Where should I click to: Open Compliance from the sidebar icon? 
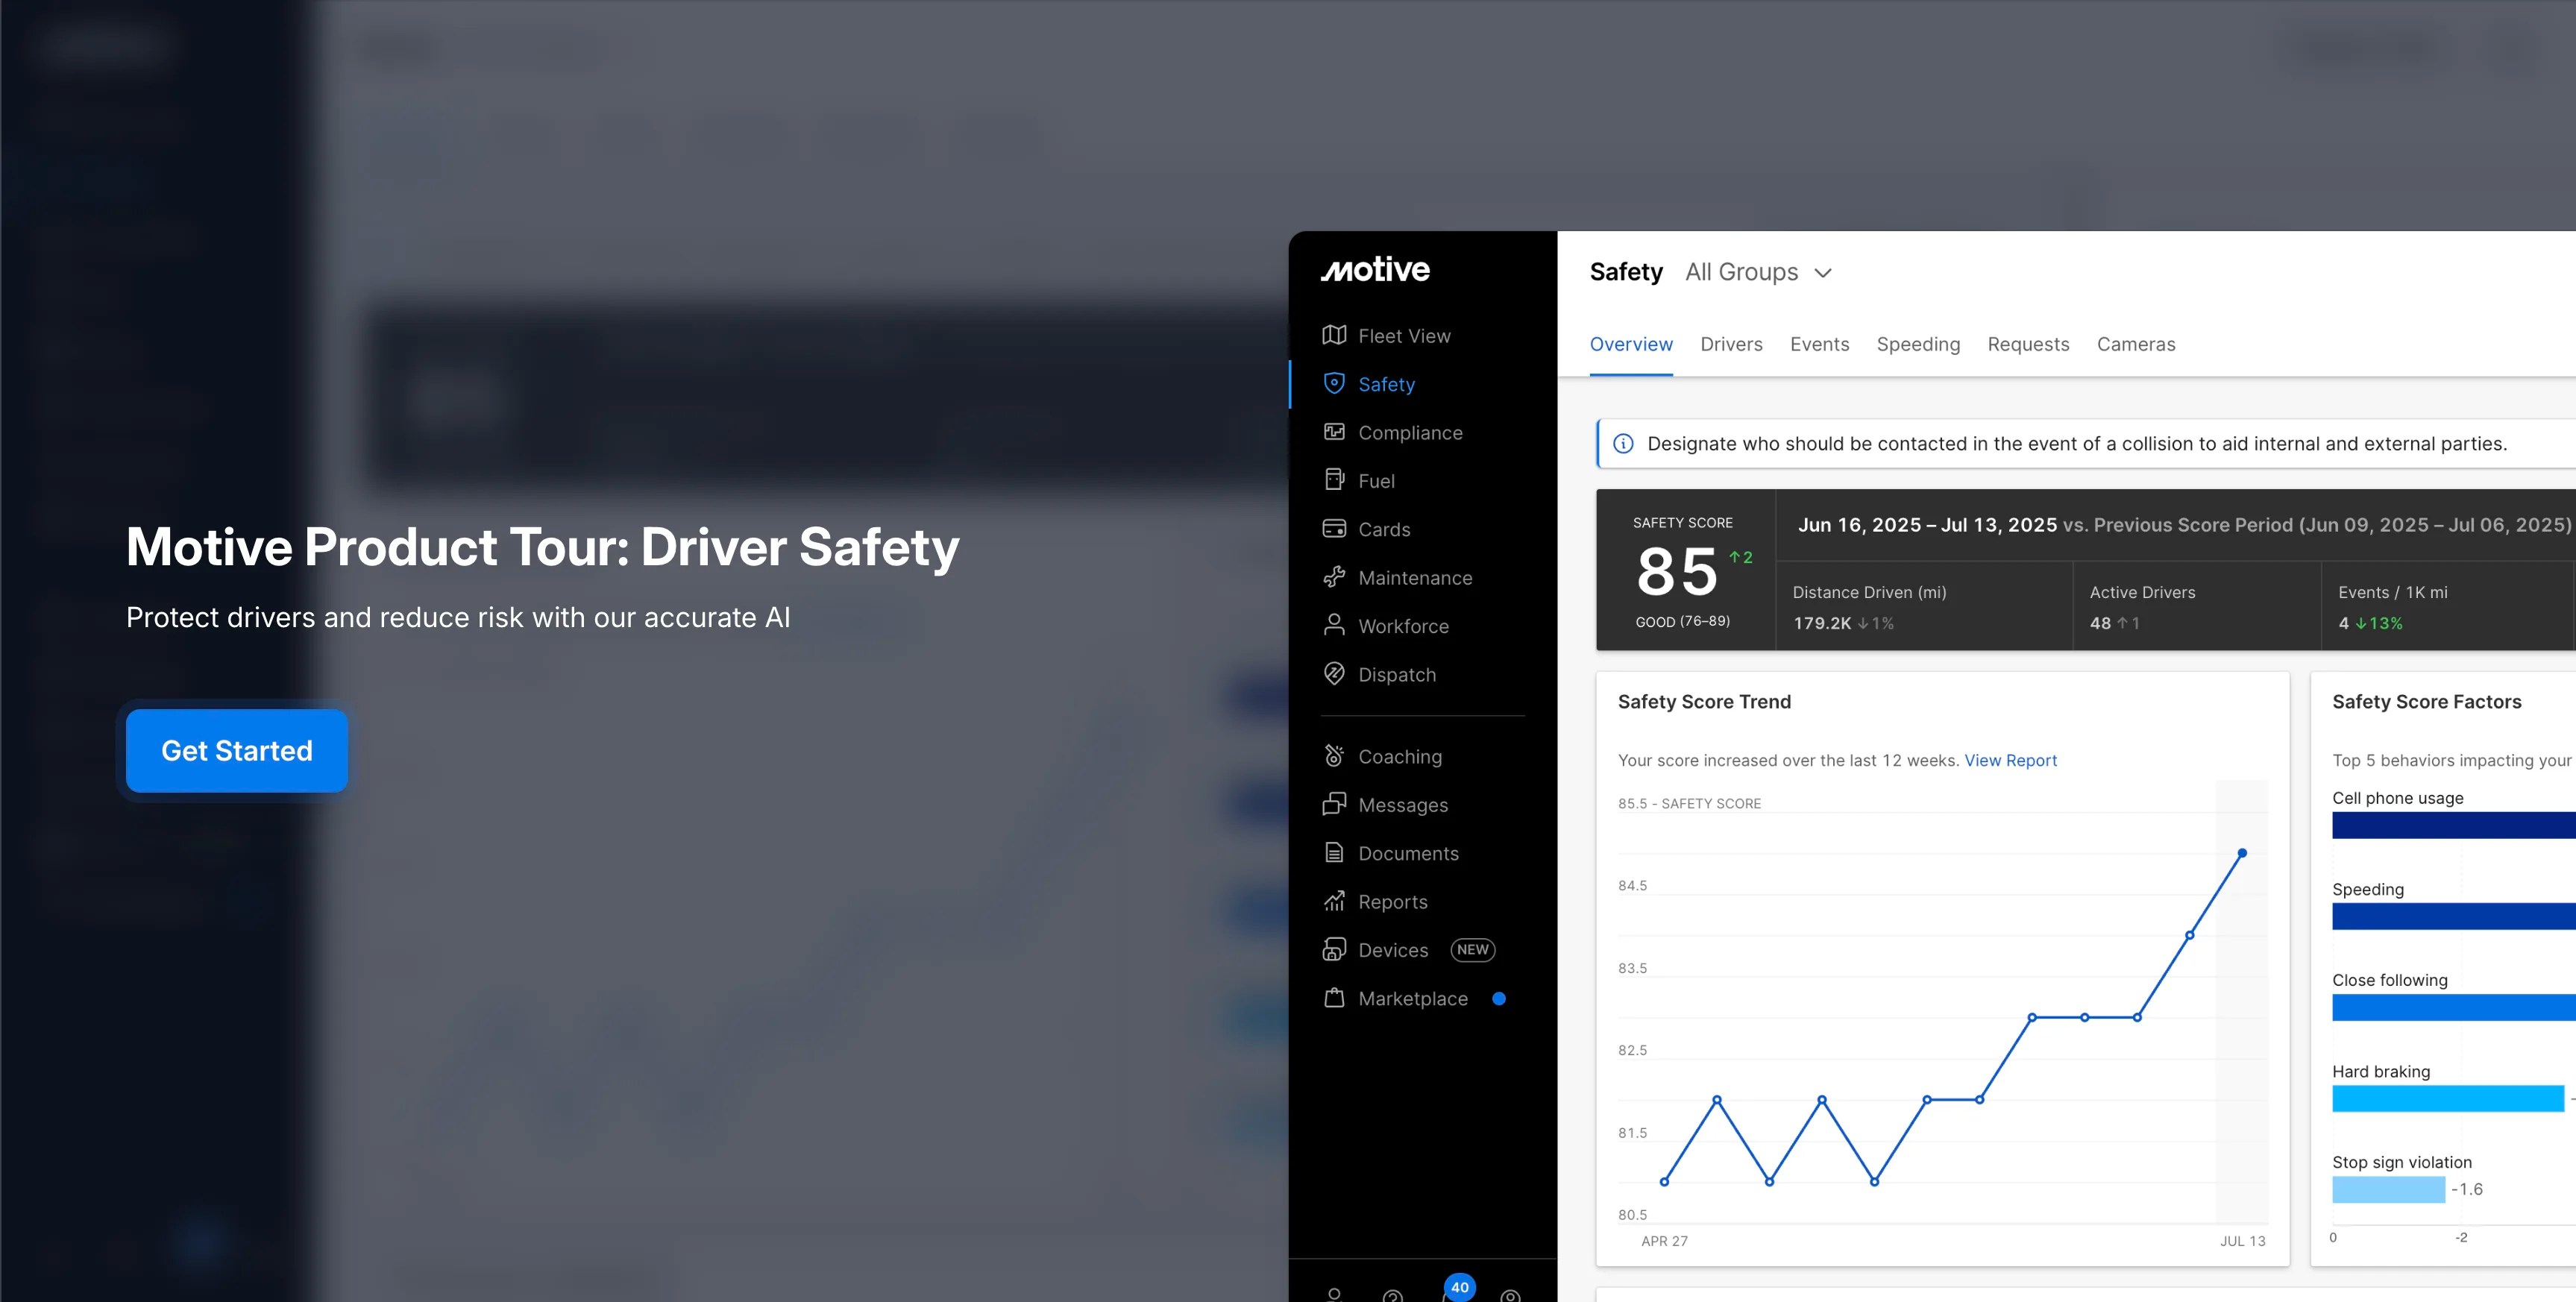(x=1333, y=432)
